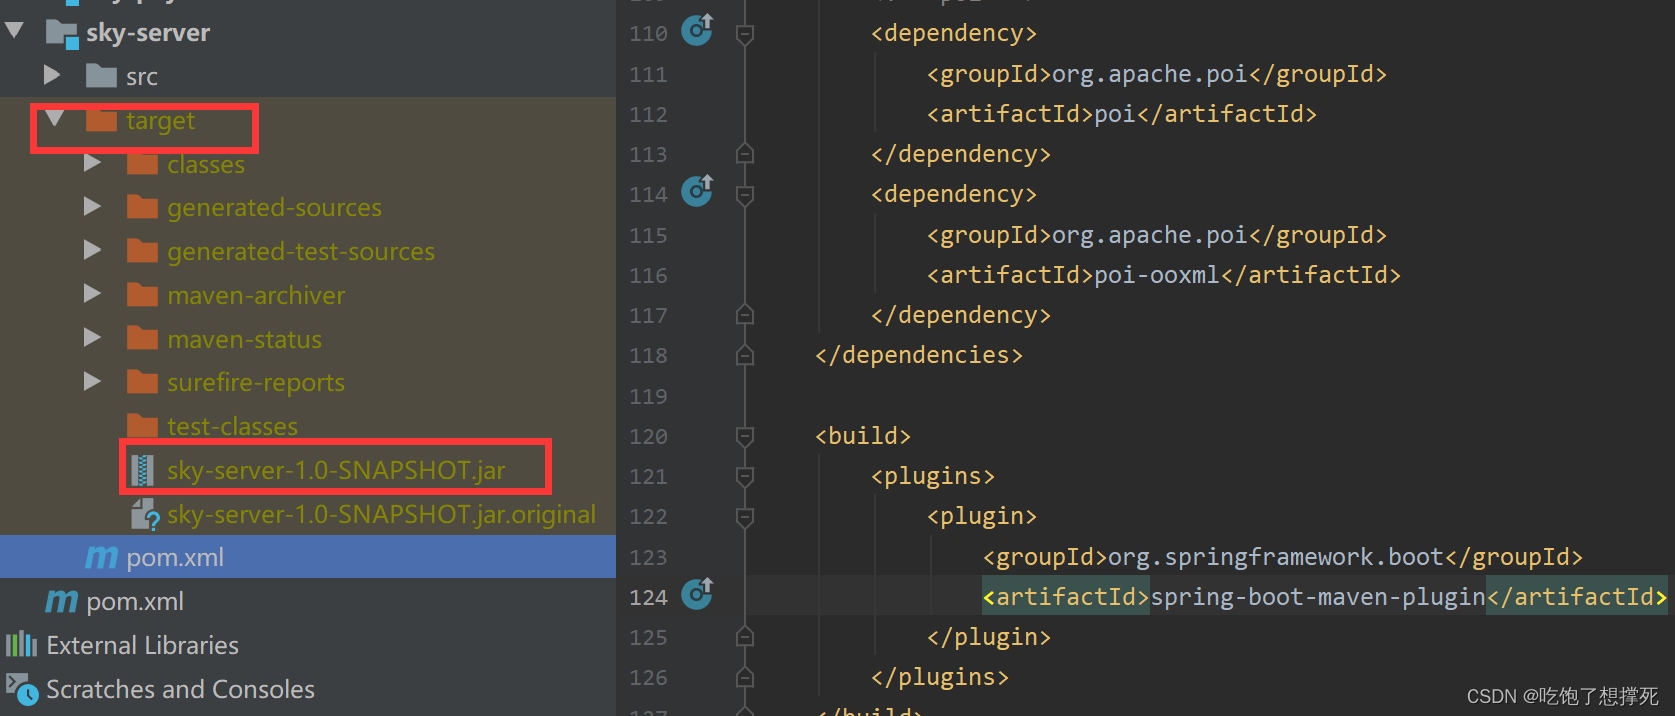Expand the surefire-reports folder
Image resolution: width=1675 pixels, height=716 pixels.
tap(92, 381)
